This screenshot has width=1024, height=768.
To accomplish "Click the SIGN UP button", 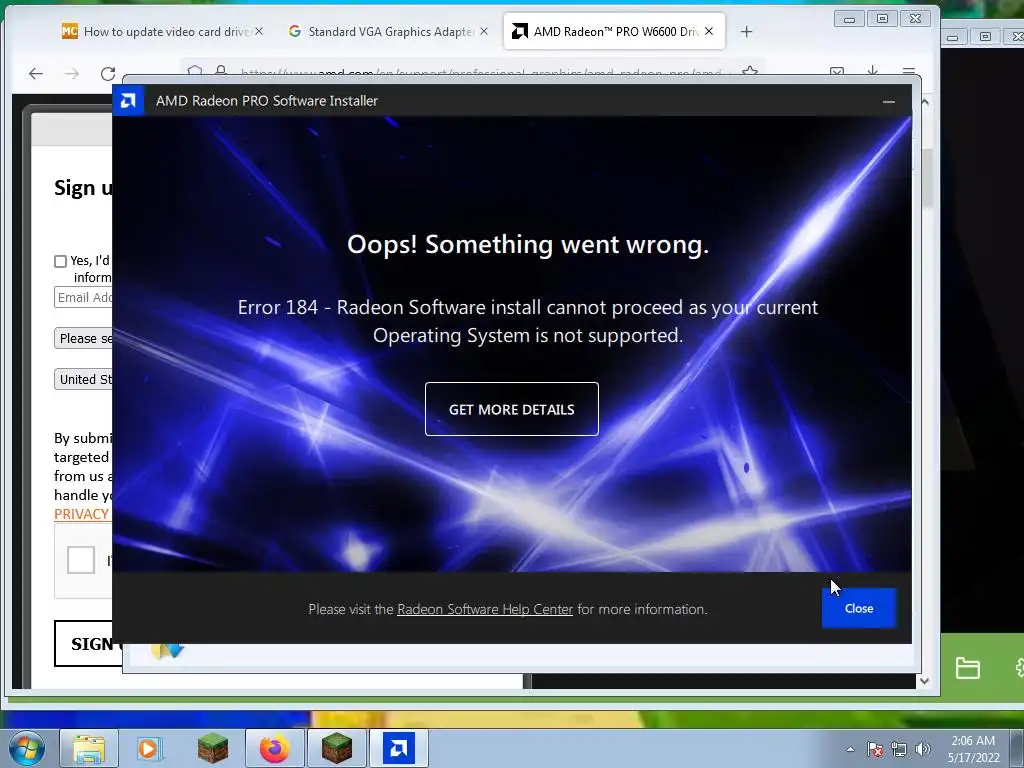I will 88,644.
